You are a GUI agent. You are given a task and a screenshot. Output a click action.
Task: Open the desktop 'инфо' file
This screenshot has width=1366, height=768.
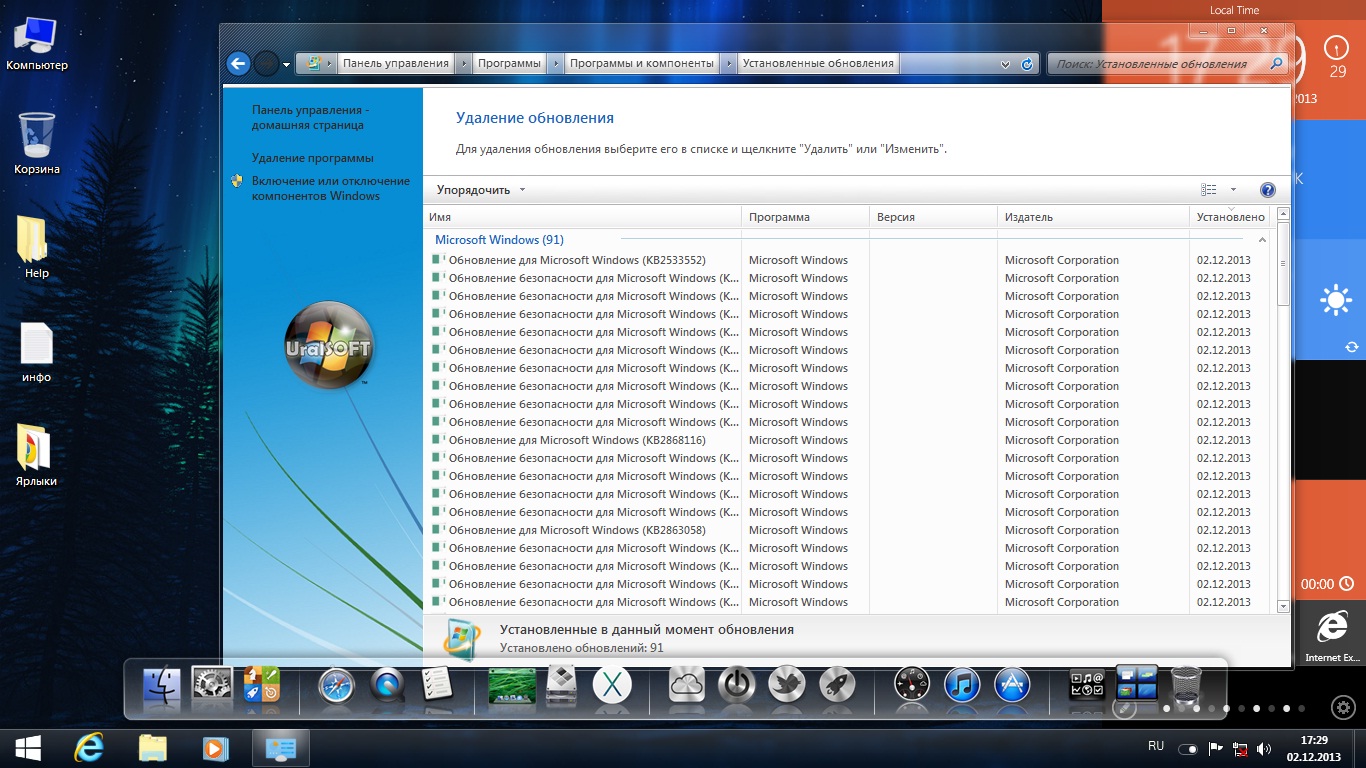tap(36, 352)
